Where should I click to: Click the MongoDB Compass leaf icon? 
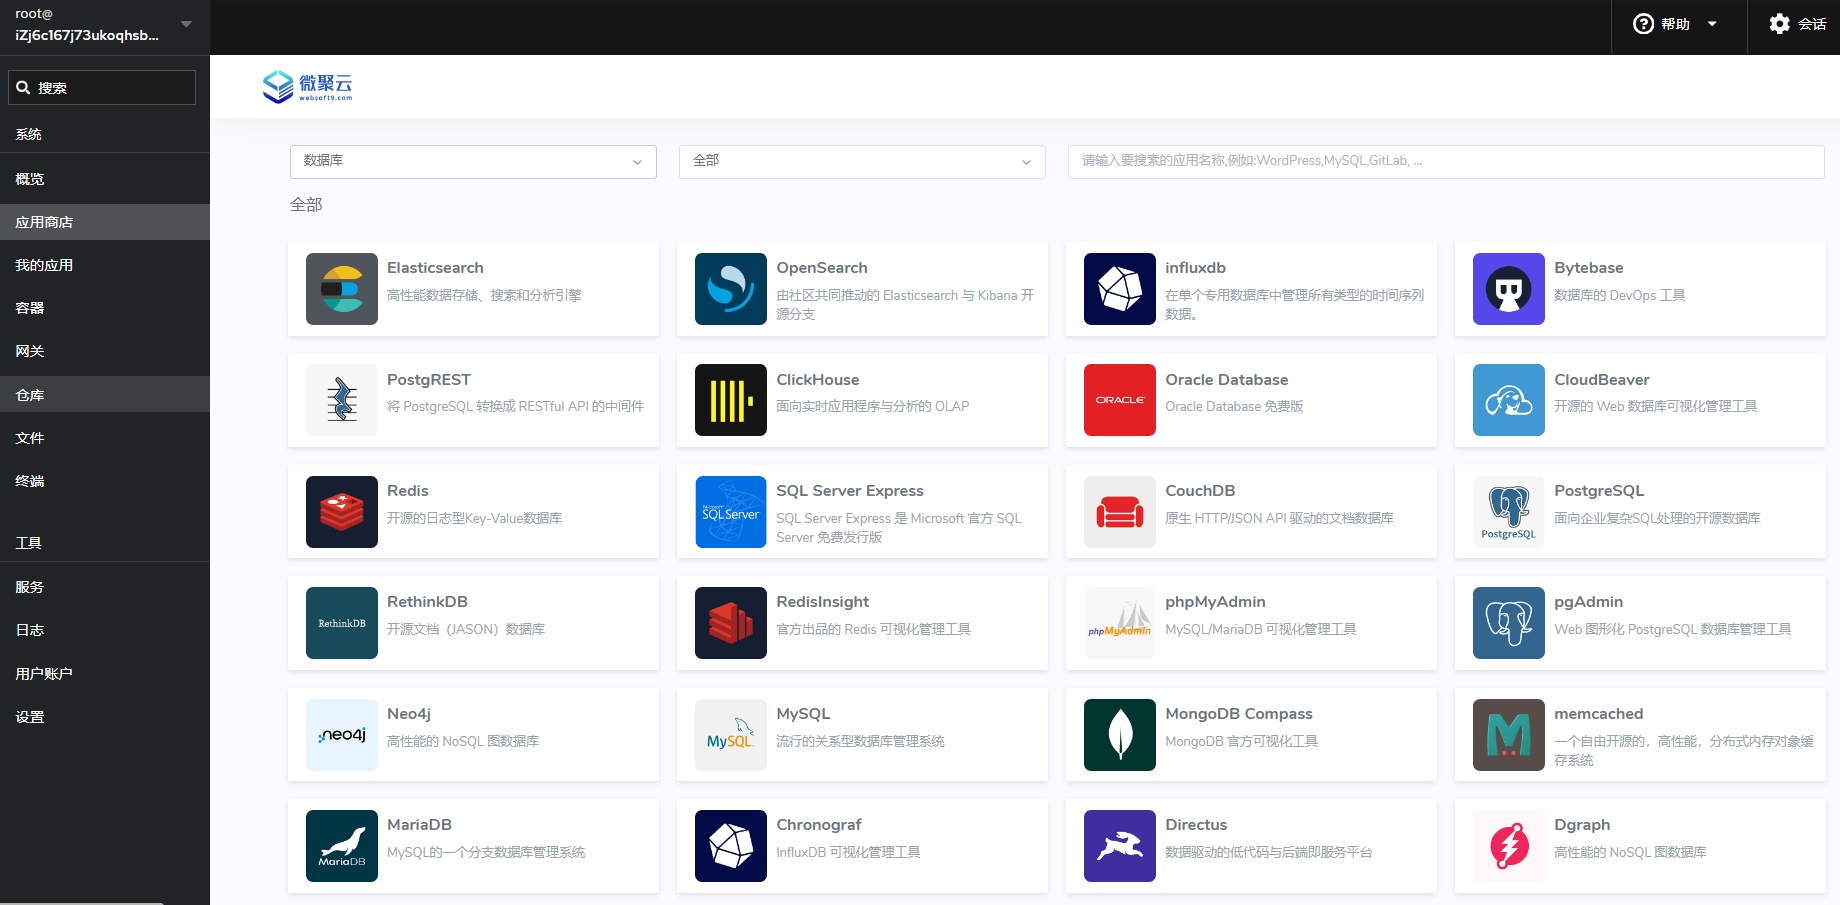tap(1119, 735)
